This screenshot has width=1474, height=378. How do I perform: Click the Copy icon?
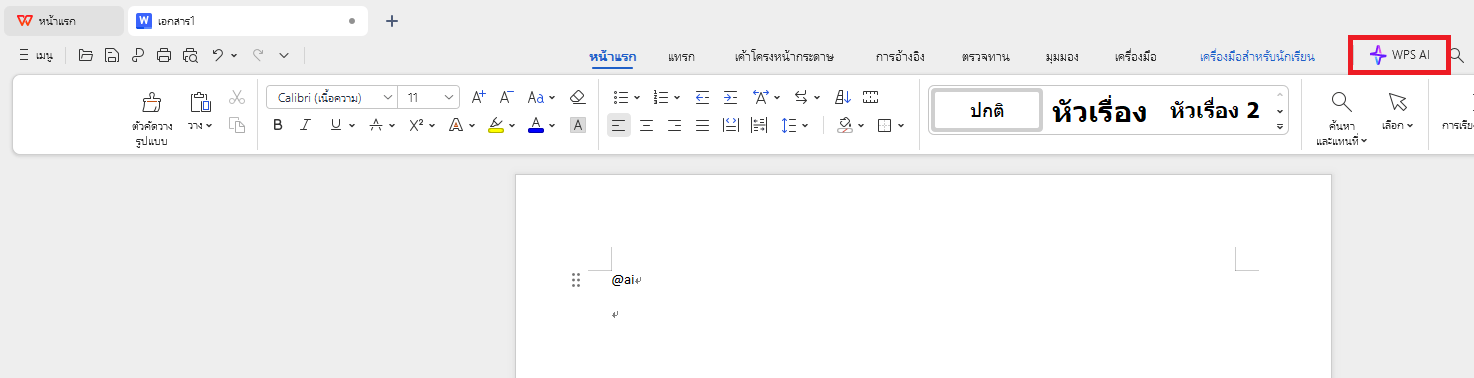click(x=237, y=125)
